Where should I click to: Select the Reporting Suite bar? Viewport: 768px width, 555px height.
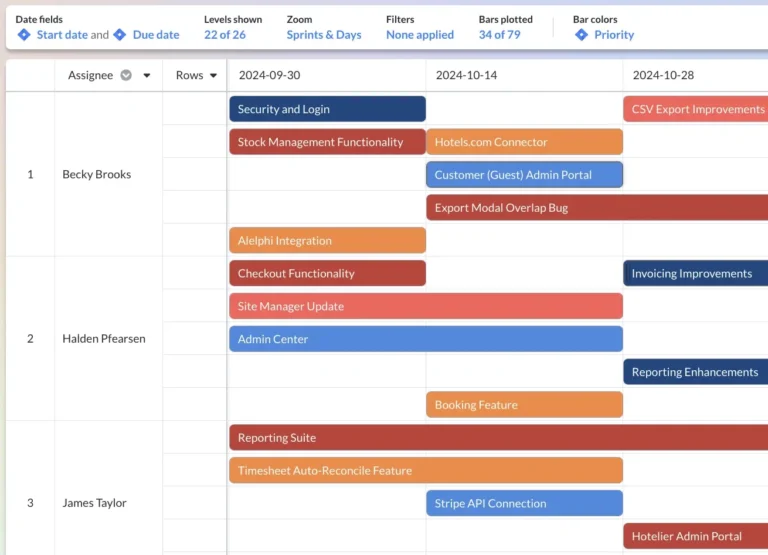(499, 437)
